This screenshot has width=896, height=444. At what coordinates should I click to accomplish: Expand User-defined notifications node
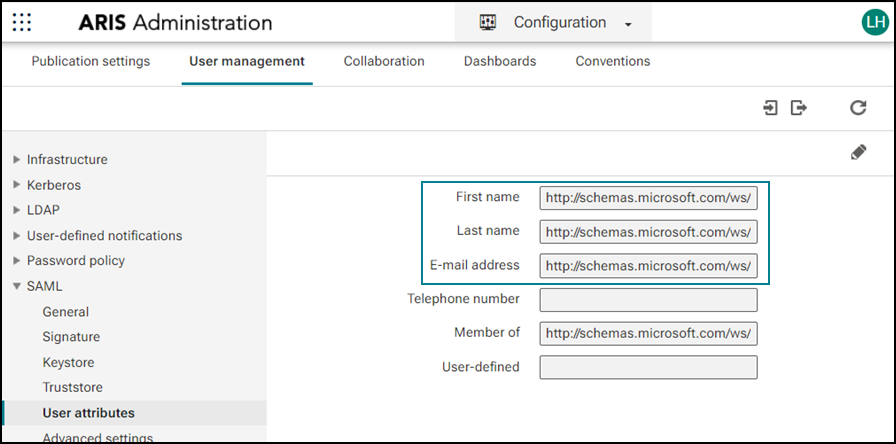click(x=17, y=235)
